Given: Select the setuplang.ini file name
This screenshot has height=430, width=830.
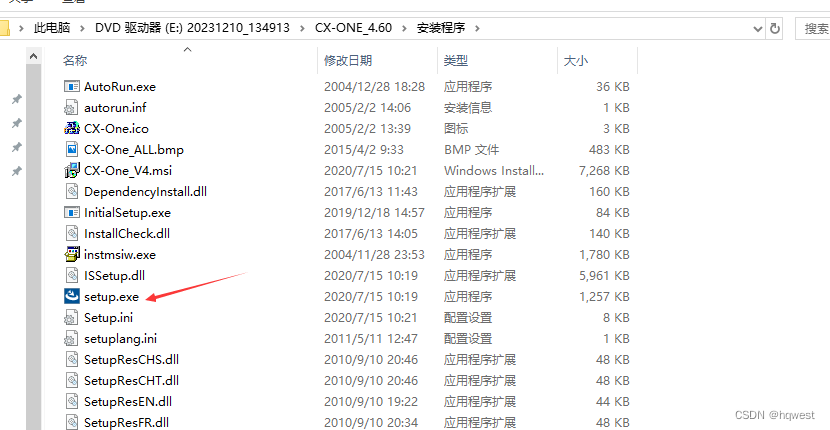Looking at the screenshot, I should click(120, 338).
